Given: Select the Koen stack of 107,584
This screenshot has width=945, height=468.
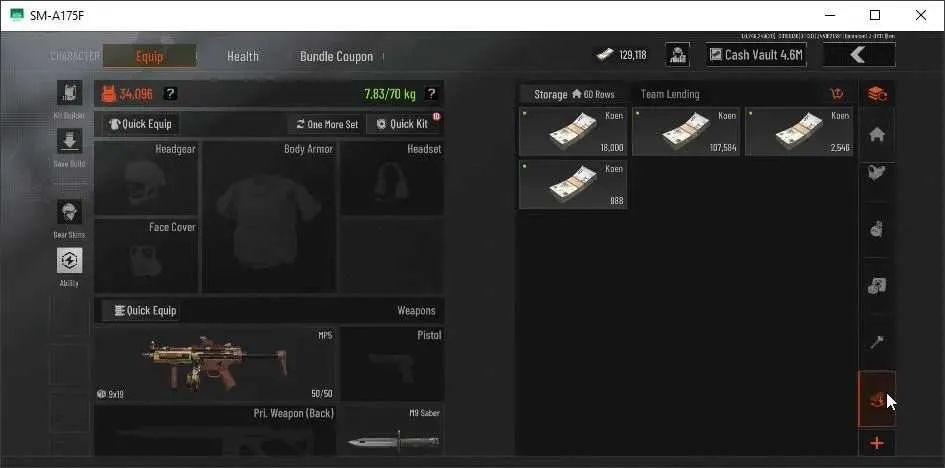Looking at the screenshot, I should click(686, 132).
